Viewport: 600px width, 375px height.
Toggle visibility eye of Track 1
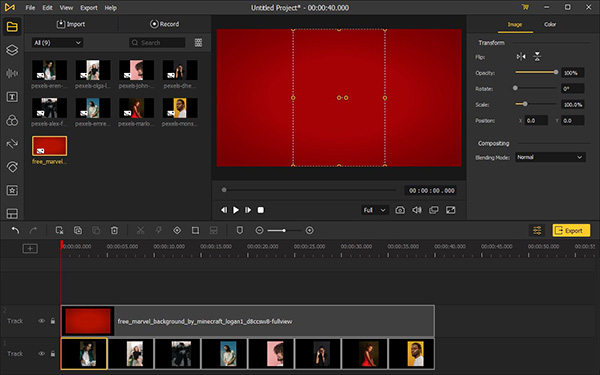pos(41,354)
